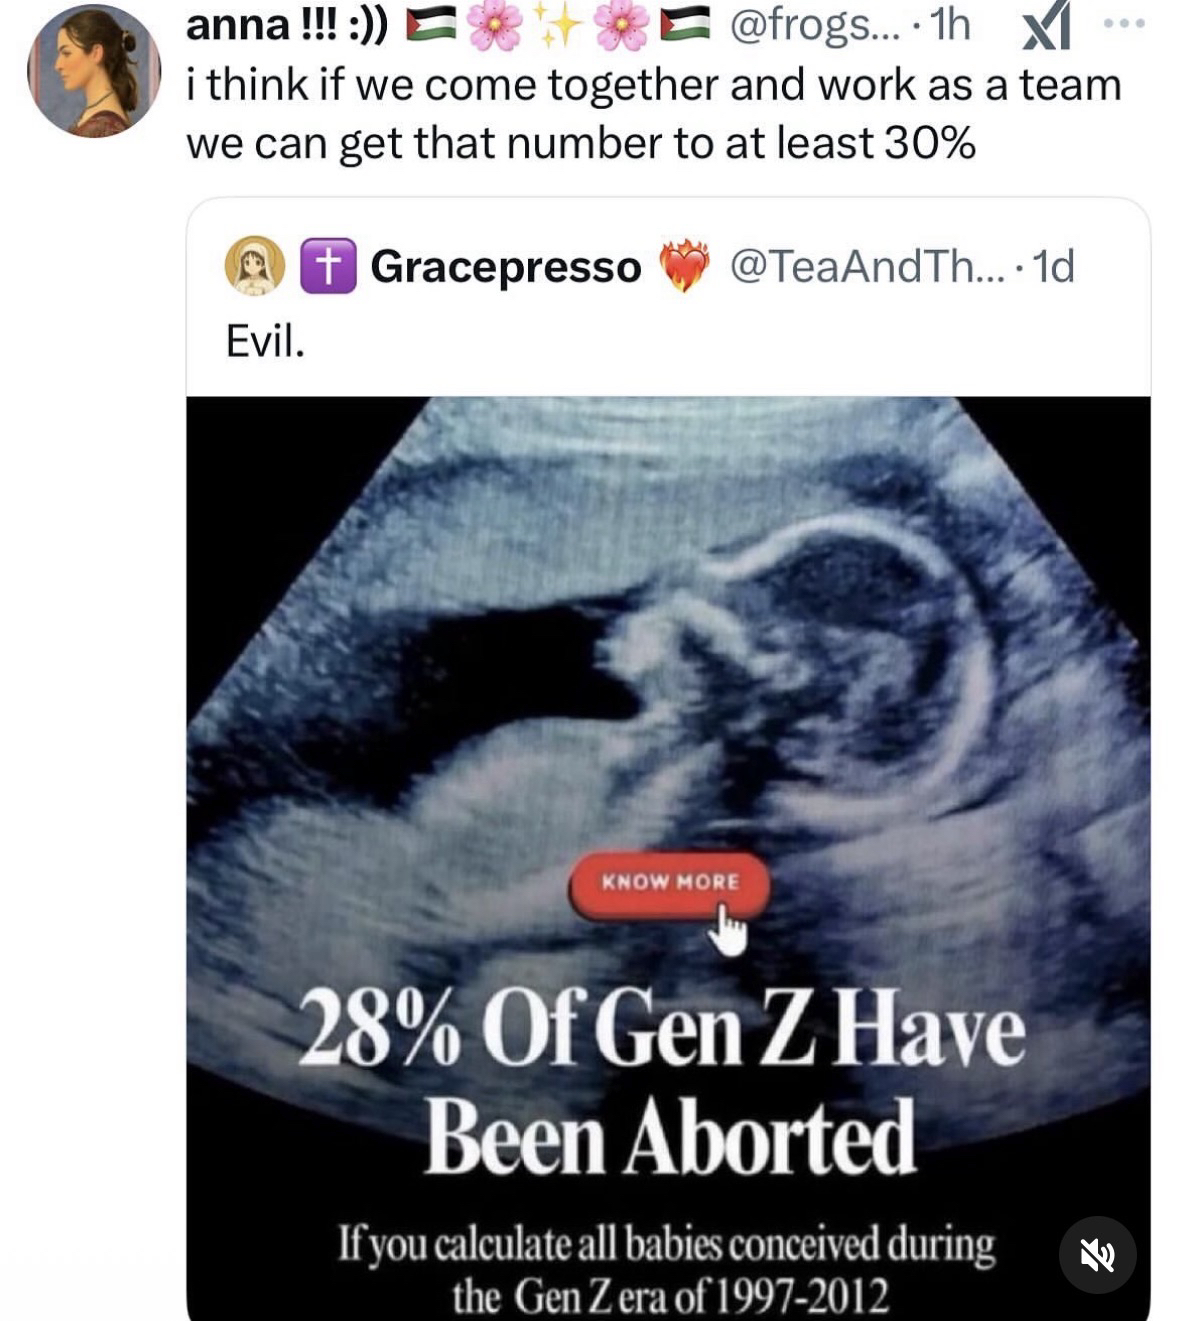Open the Gracepresso display name link
1179x1321 pixels.
[x=505, y=267]
